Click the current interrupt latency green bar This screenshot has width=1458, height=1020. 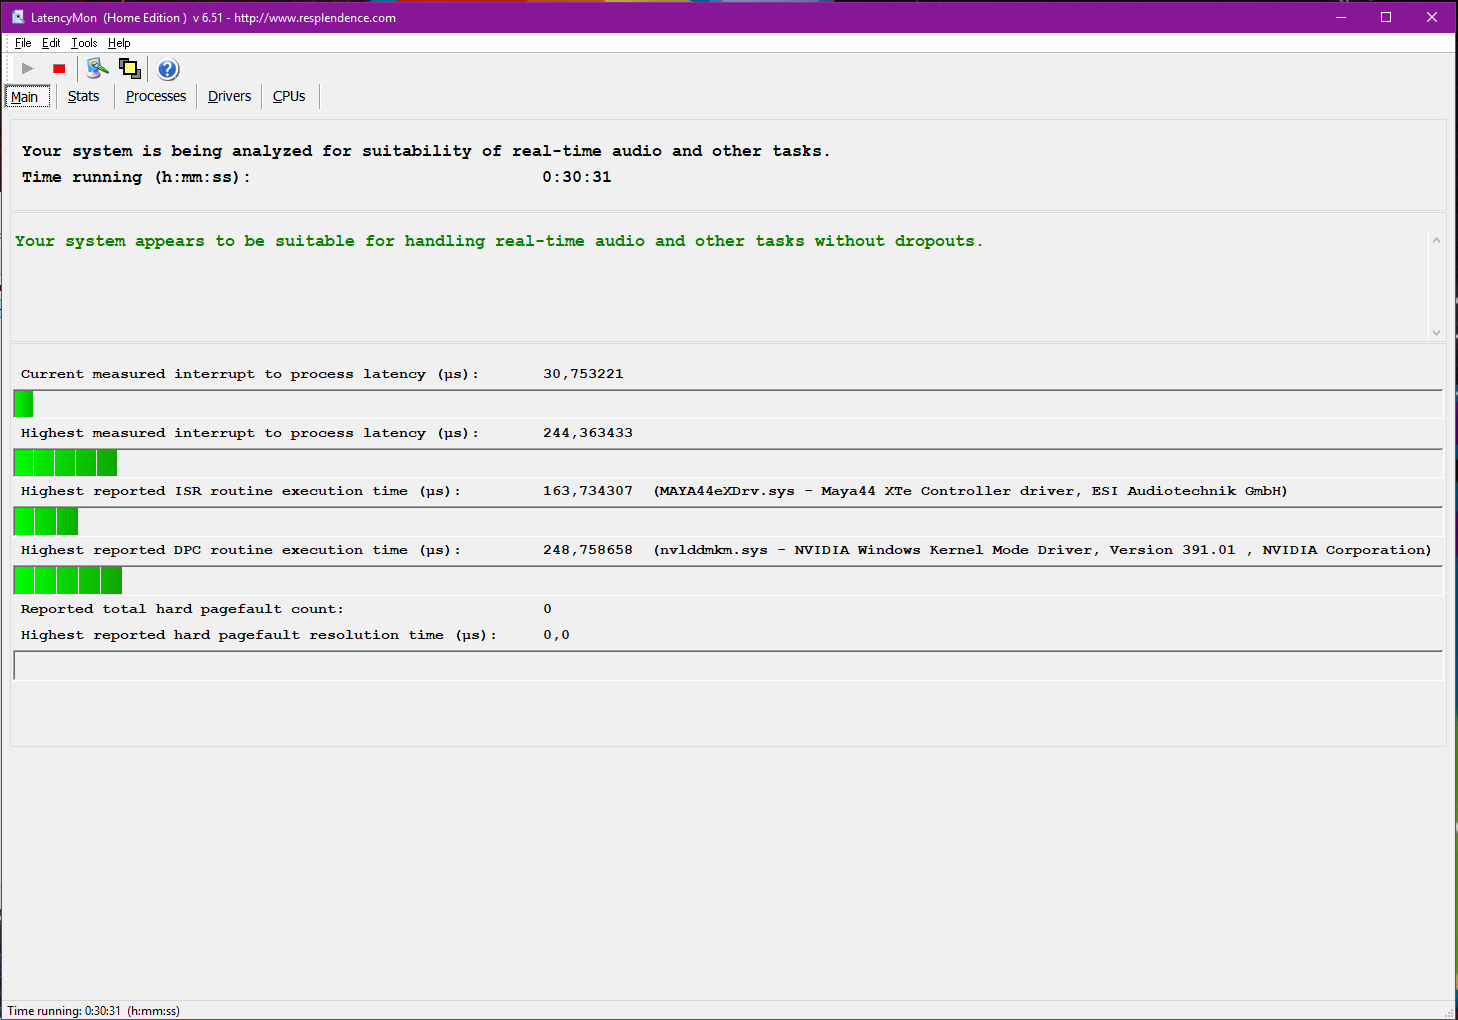[x=24, y=404]
